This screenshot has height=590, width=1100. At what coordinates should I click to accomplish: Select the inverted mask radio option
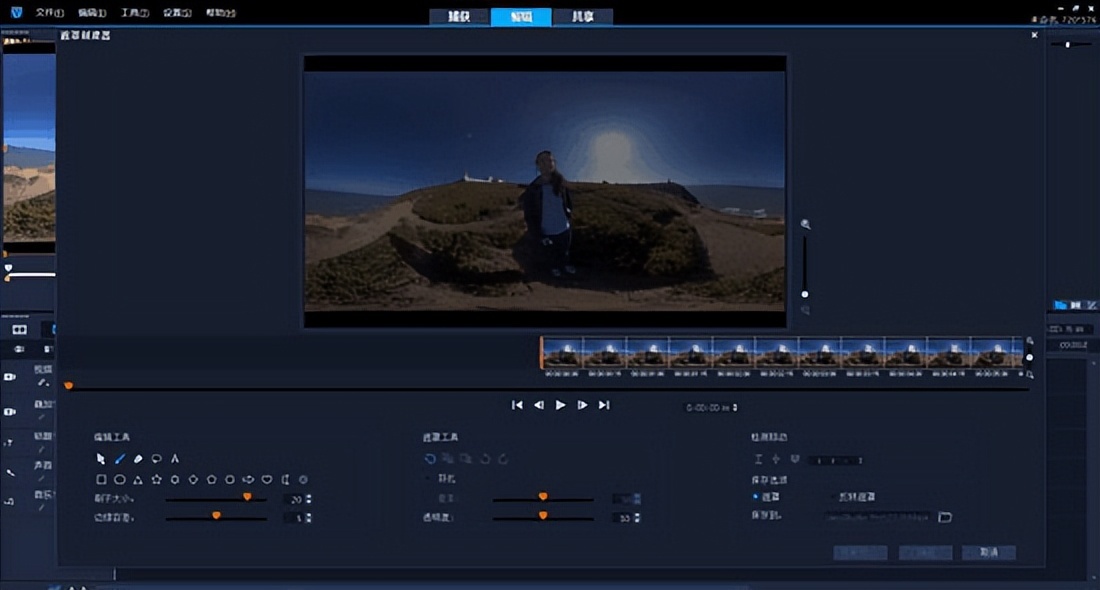(833, 497)
